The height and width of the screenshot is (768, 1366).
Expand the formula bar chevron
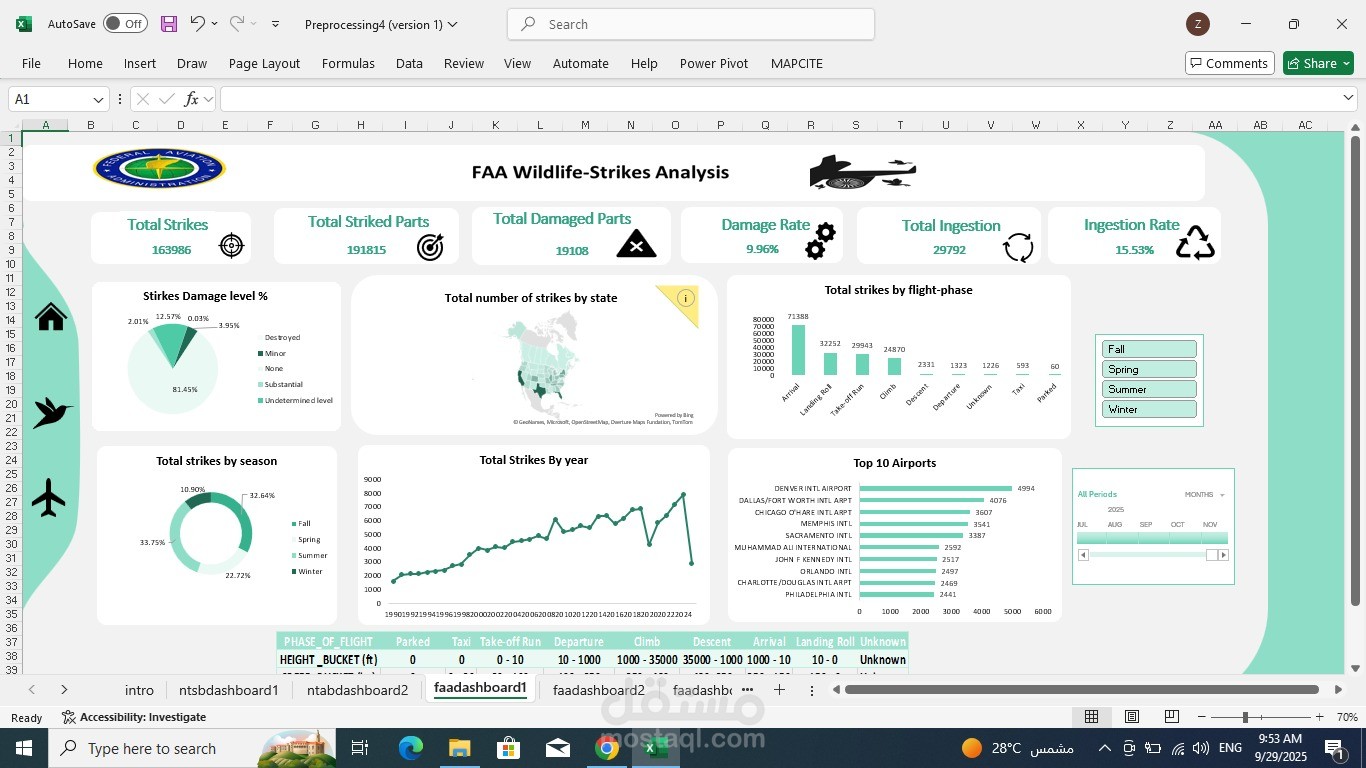point(1348,98)
